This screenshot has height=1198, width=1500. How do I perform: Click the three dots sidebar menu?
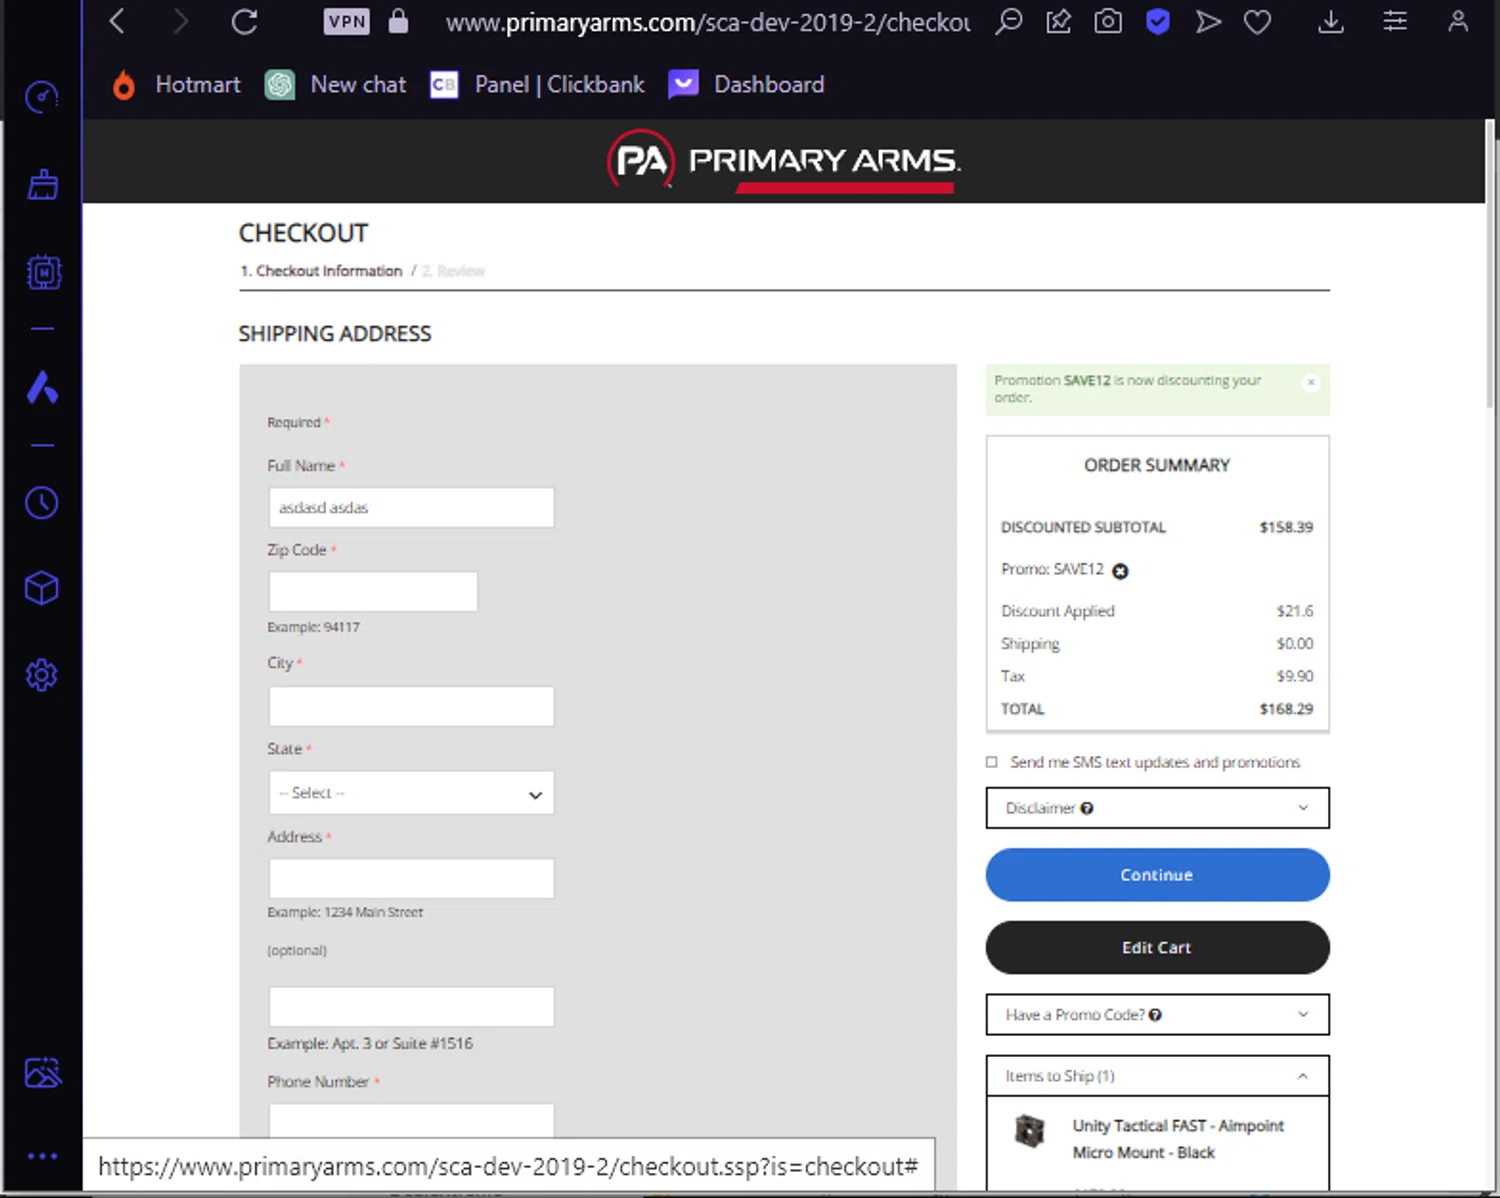coord(42,1156)
